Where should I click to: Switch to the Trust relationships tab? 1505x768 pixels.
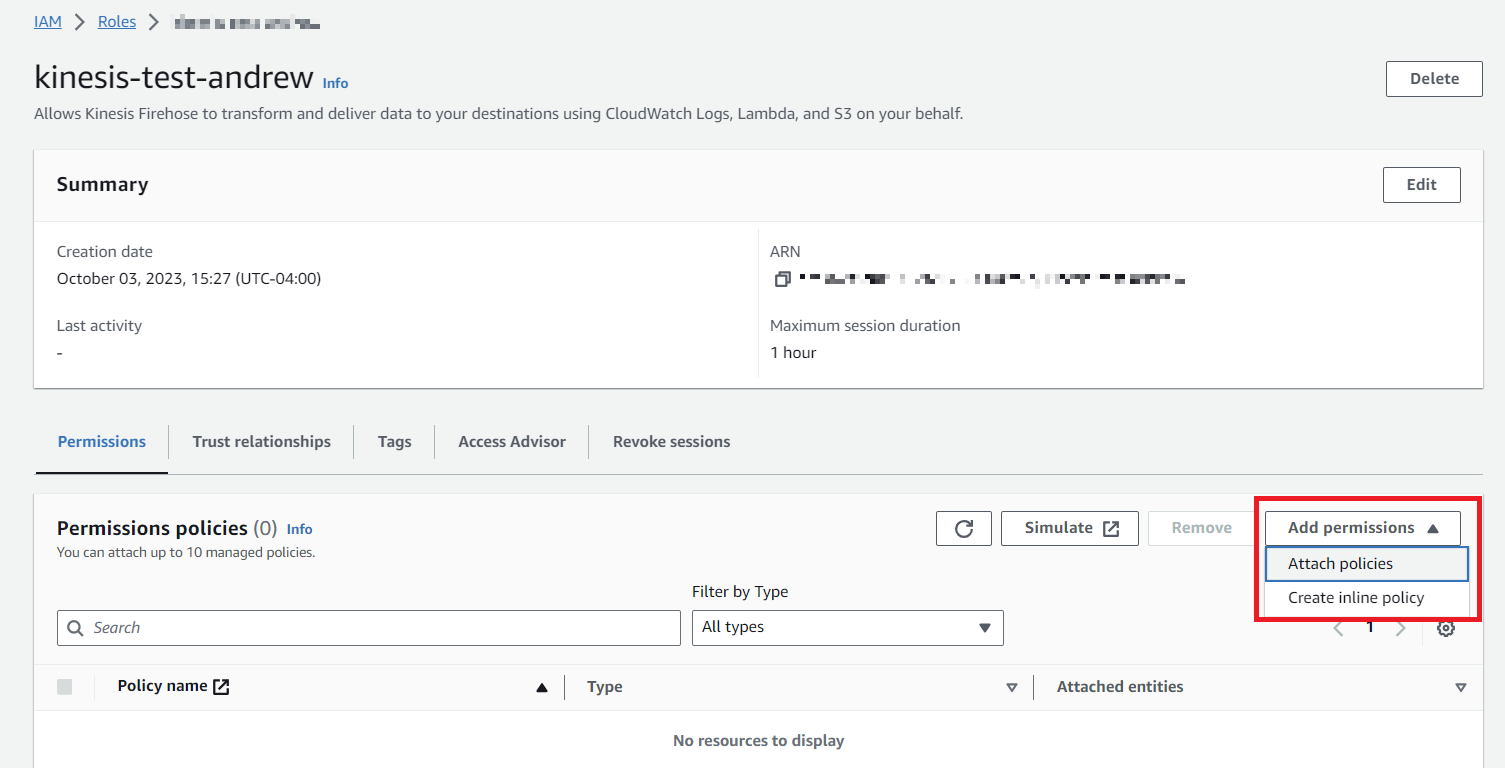(x=261, y=441)
